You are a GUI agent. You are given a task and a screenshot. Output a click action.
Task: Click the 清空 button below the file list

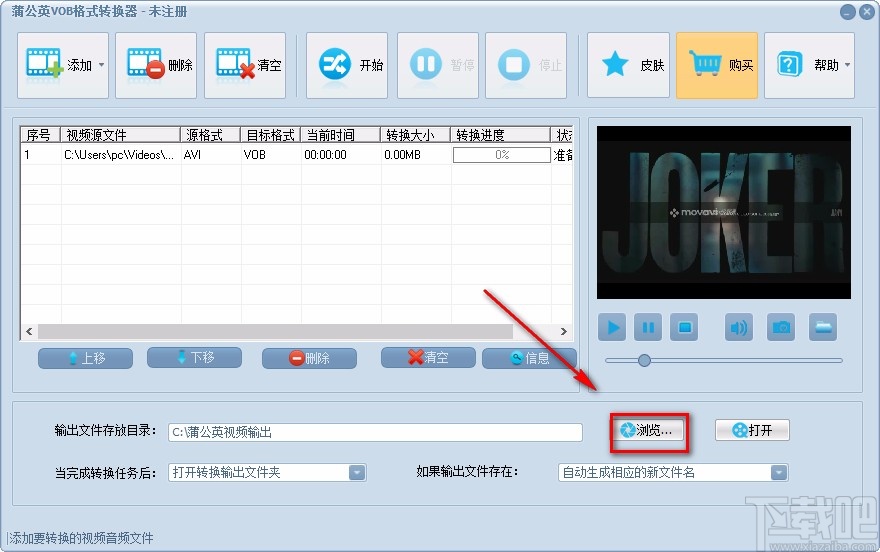pyautogui.click(x=428, y=357)
